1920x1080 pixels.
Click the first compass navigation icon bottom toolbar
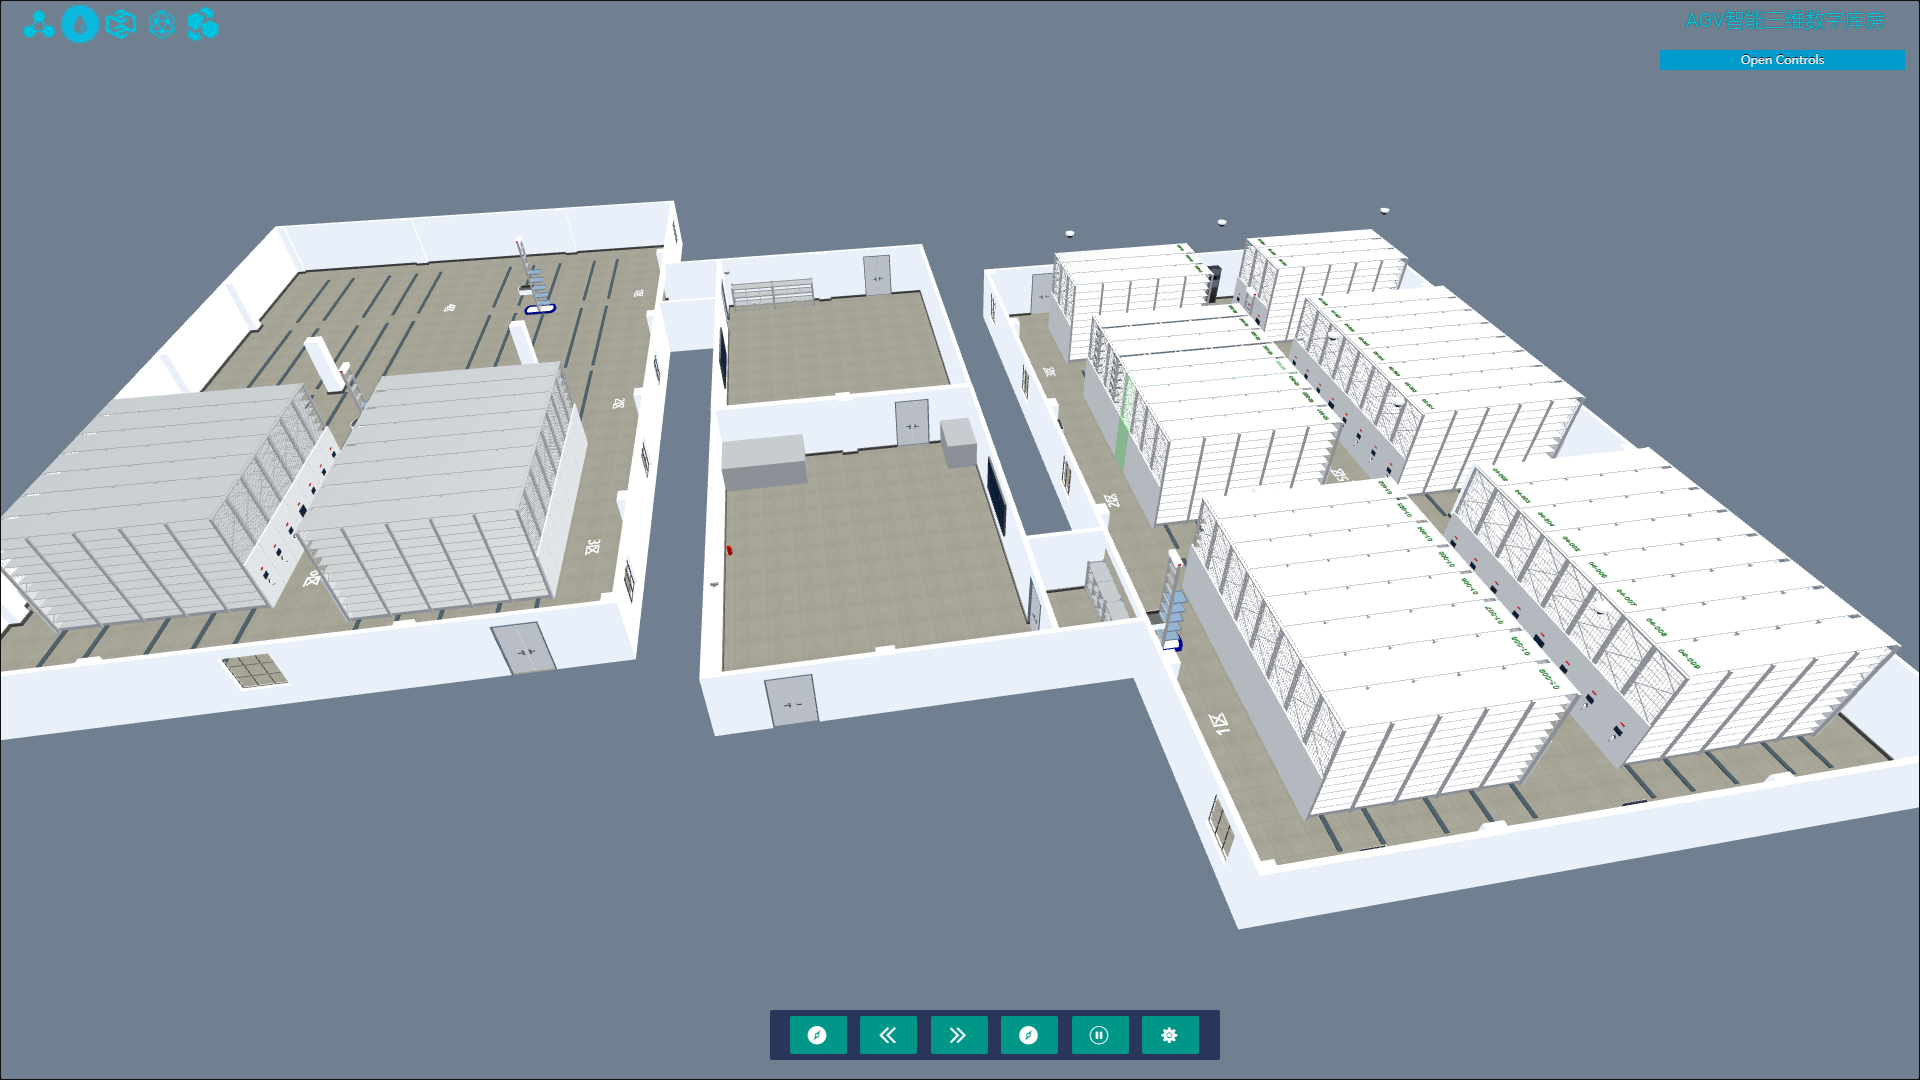click(x=818, y=1035)
